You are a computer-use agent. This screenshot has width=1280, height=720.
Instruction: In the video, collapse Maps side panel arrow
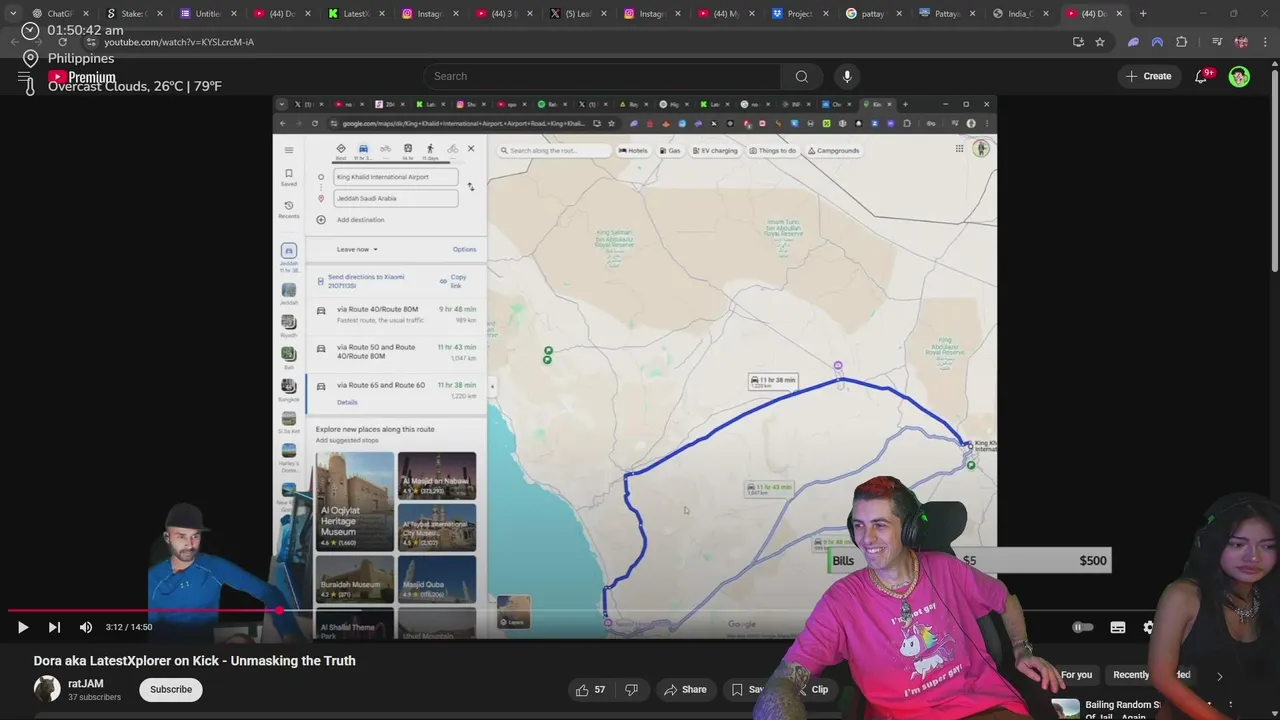click(x=492, y=386)
